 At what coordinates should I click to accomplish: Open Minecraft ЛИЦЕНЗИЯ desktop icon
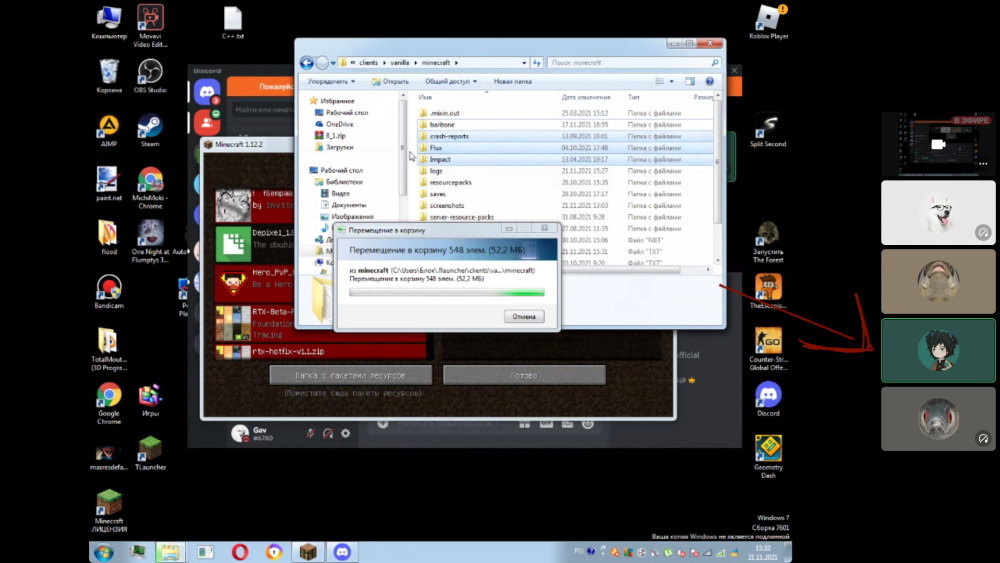click(108, 511)
